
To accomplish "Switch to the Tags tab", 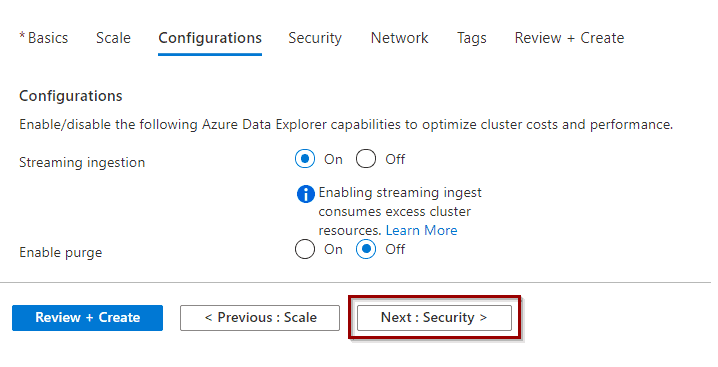I will click(472, 38).
